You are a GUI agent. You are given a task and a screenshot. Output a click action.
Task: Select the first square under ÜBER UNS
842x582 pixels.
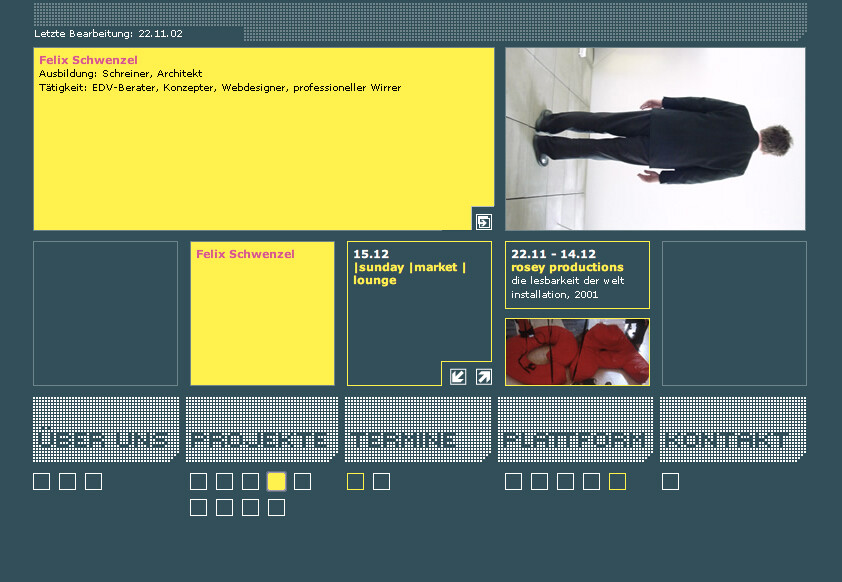pyautogui.click(x=41, y=481)
